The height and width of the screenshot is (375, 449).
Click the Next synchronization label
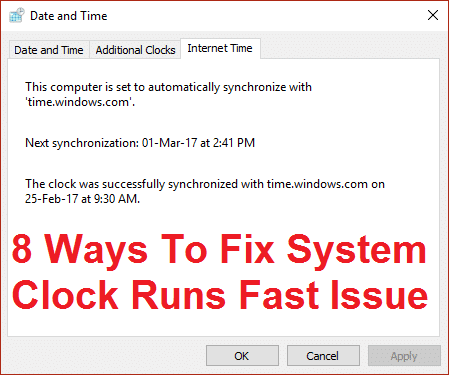(x=82, y=143)
